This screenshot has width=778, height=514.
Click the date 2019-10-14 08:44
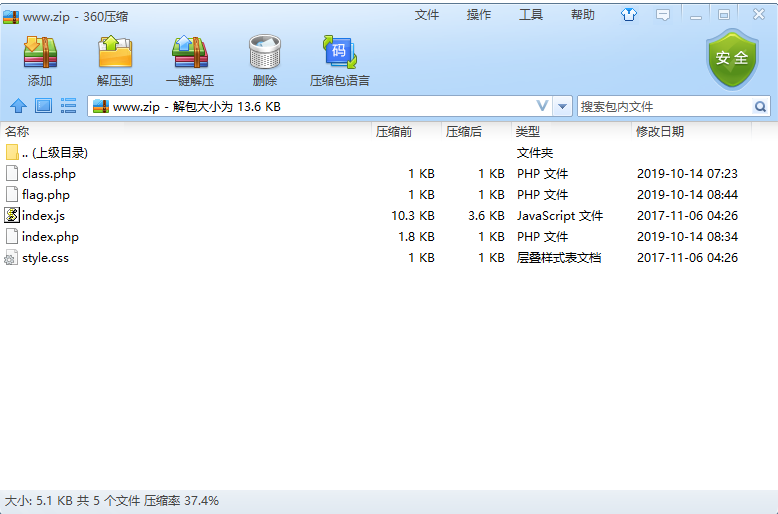pyautogui.click(x=687, y=194)
